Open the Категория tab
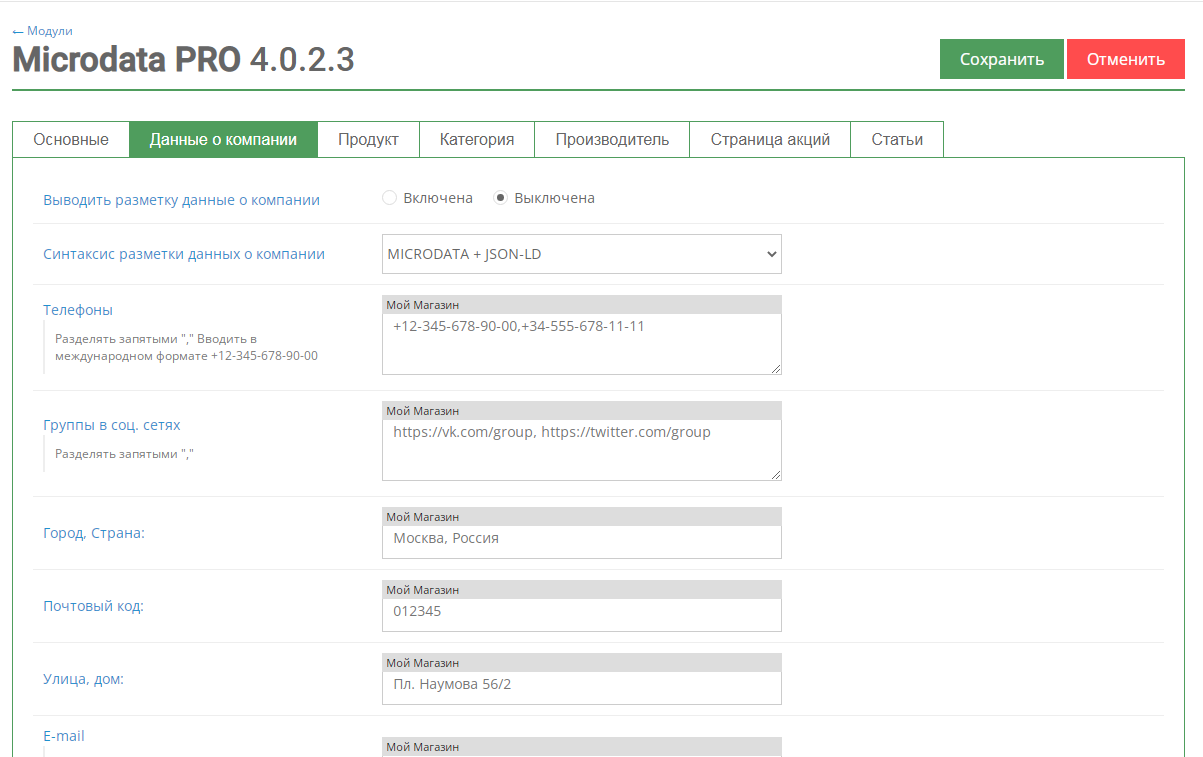1203x757 pixels. [477, 140]
